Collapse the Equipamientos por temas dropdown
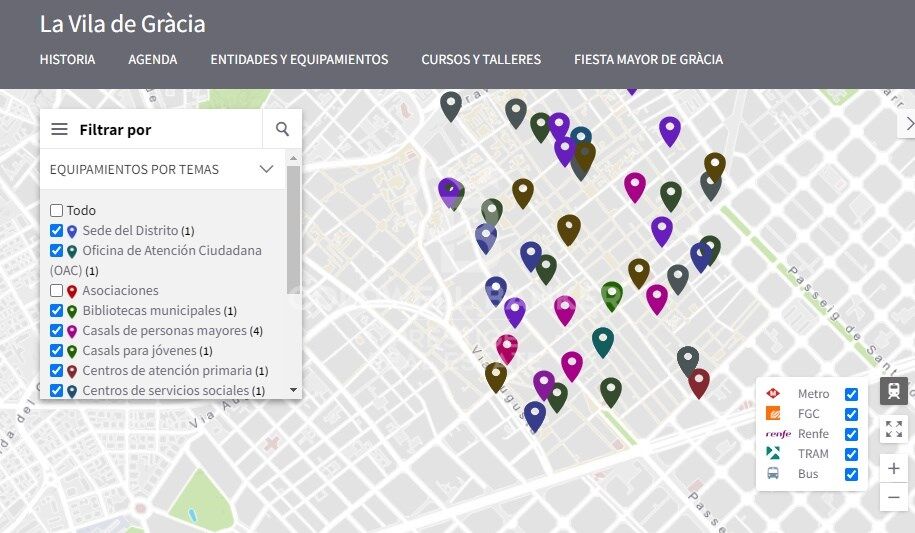915x533 pixels. tap(266, 169)
